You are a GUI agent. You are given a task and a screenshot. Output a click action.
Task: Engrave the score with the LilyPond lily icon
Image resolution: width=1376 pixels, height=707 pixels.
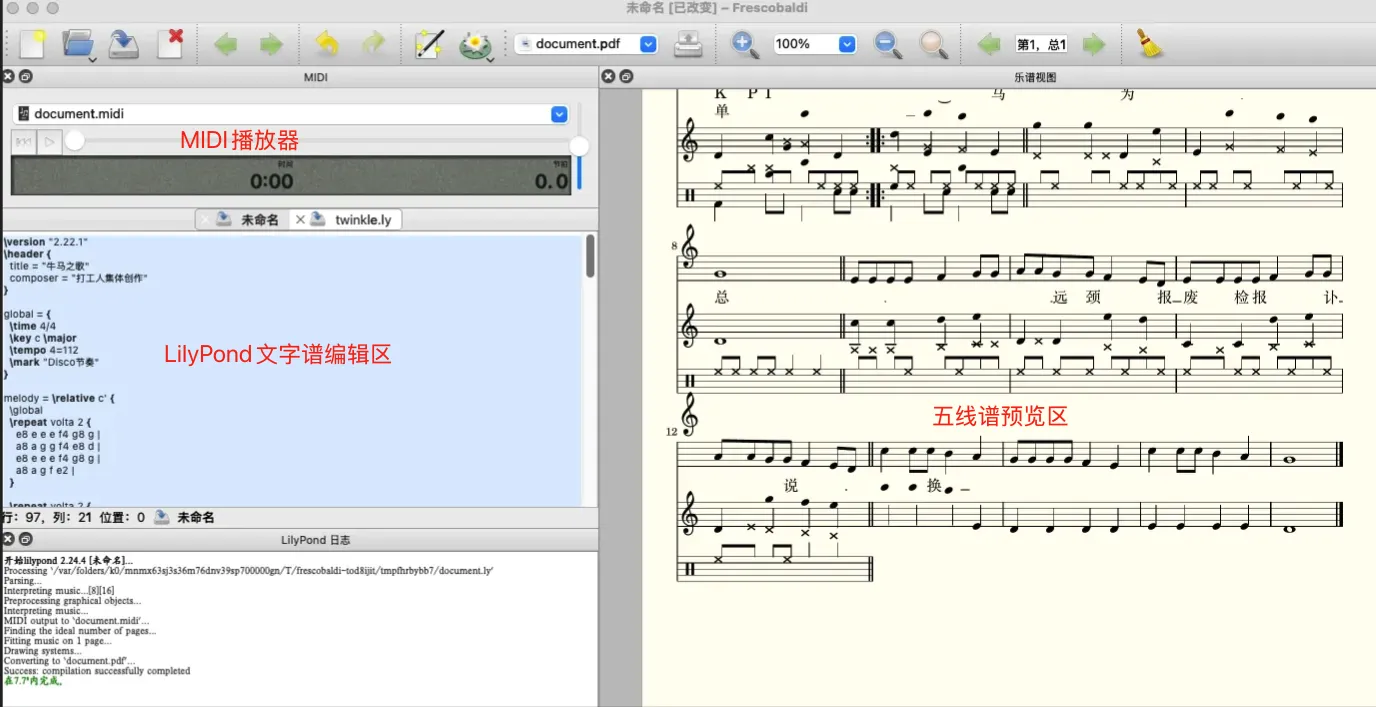(474, 44)
